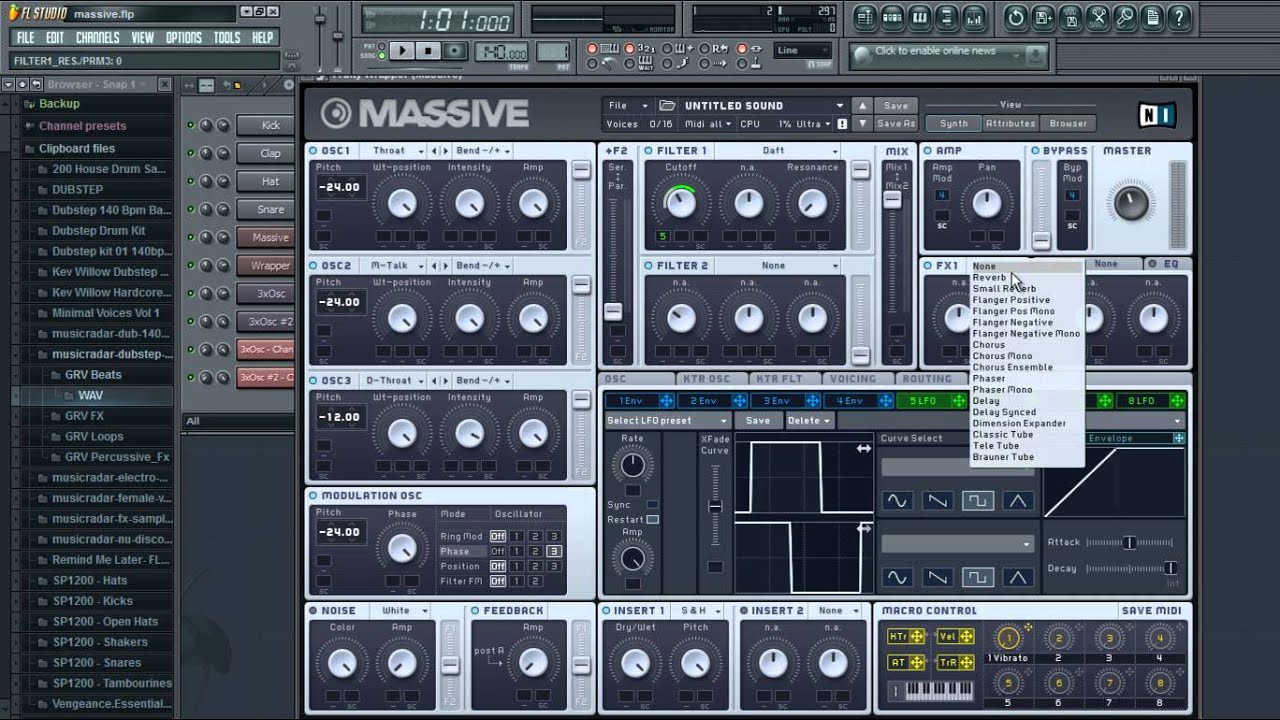
Task: Click the AT macro source handle
Action: tap(917, 662)
